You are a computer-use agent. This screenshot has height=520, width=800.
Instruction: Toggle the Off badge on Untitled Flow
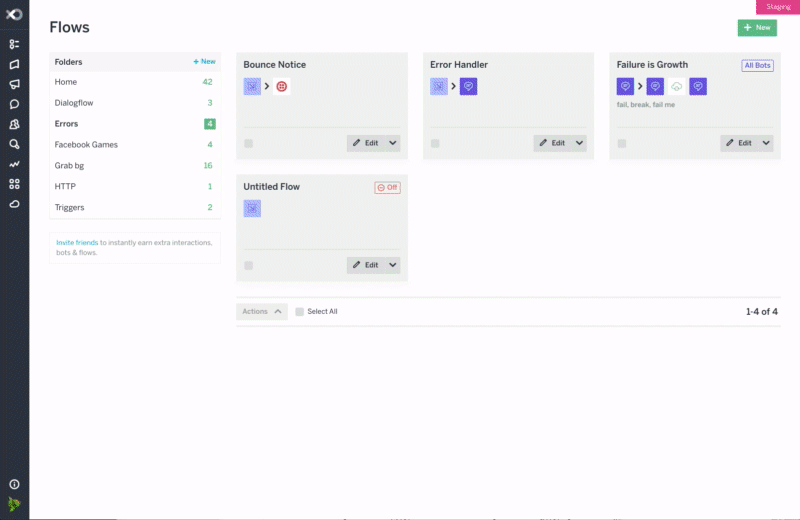387,187
